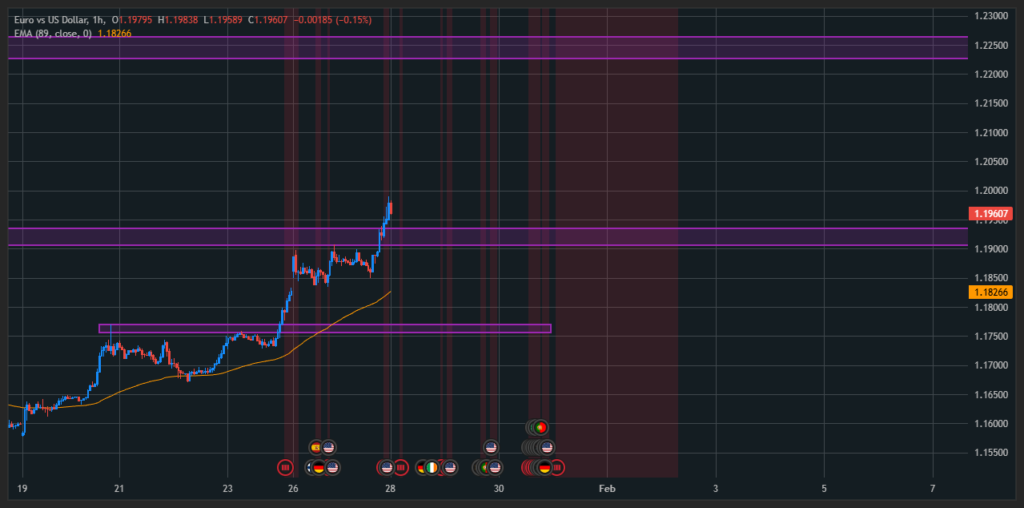Click the US flag beside the Spain flag
This screenshot has width=1024, height=508.
tap(329, 447)
